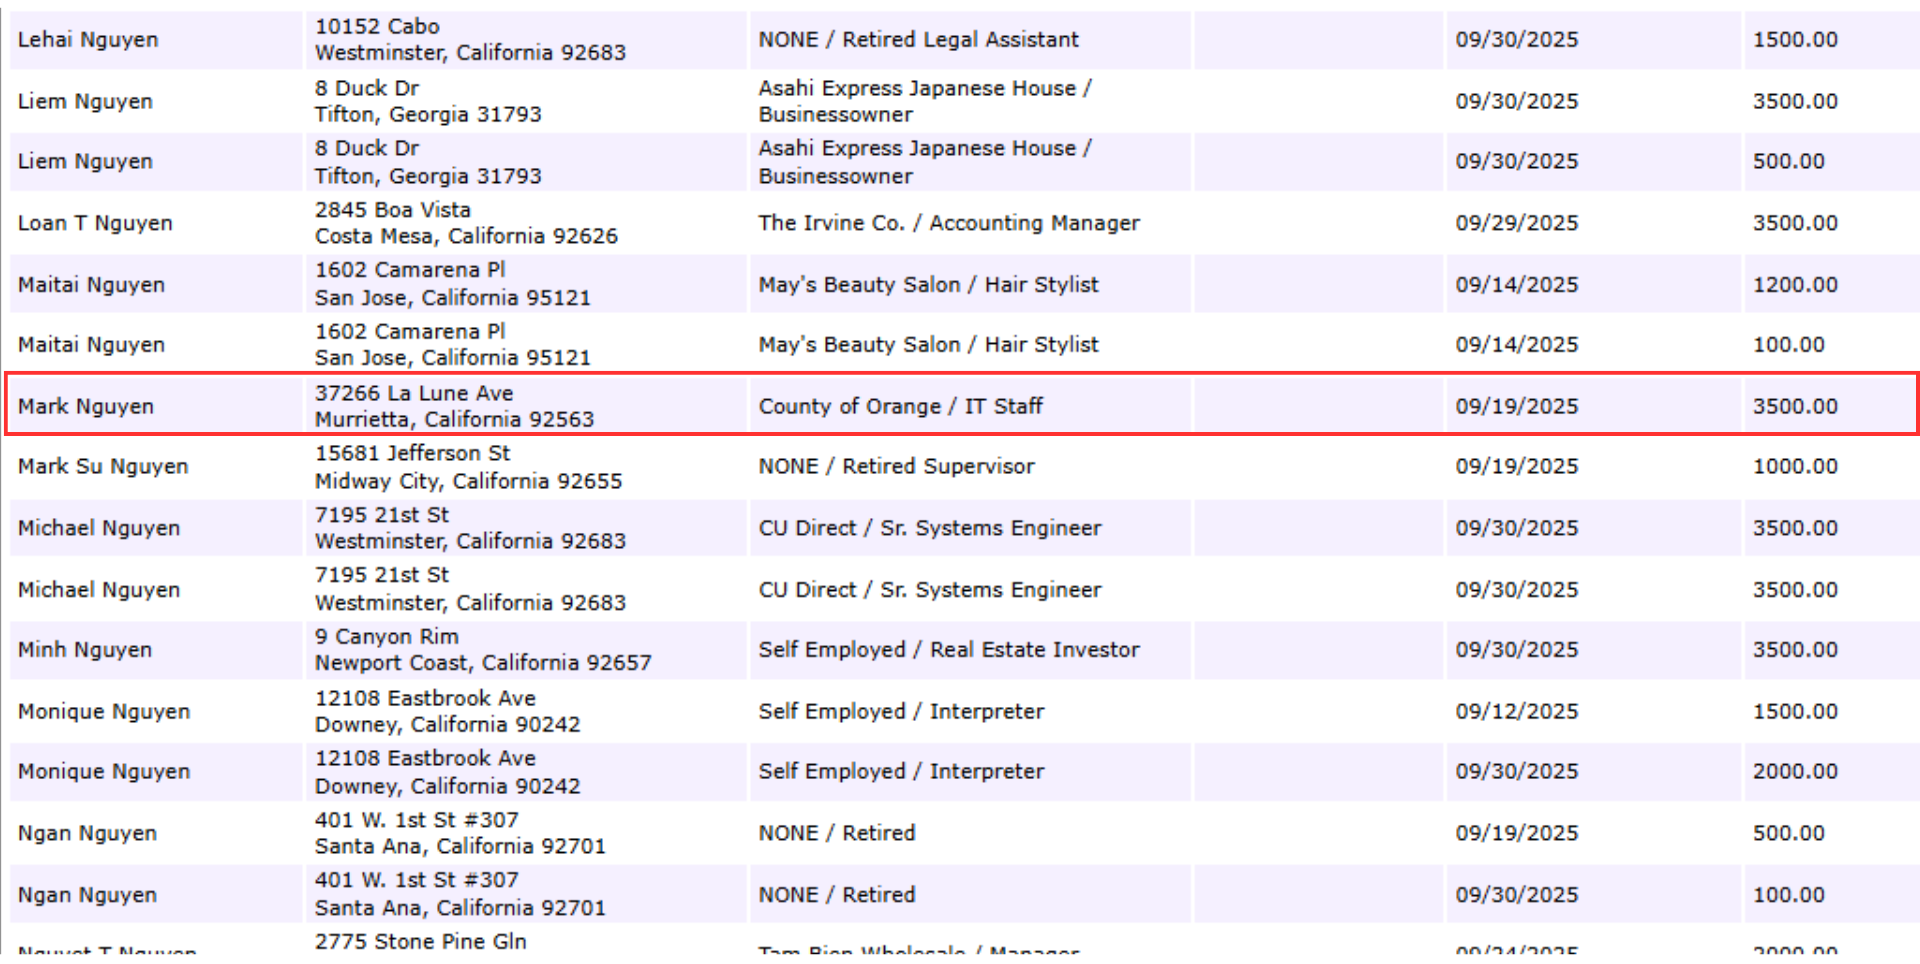The width and height of the screenshot is (1920, 964).
Task: Select the 09/12/2025 date cell
Action: 1516,712
